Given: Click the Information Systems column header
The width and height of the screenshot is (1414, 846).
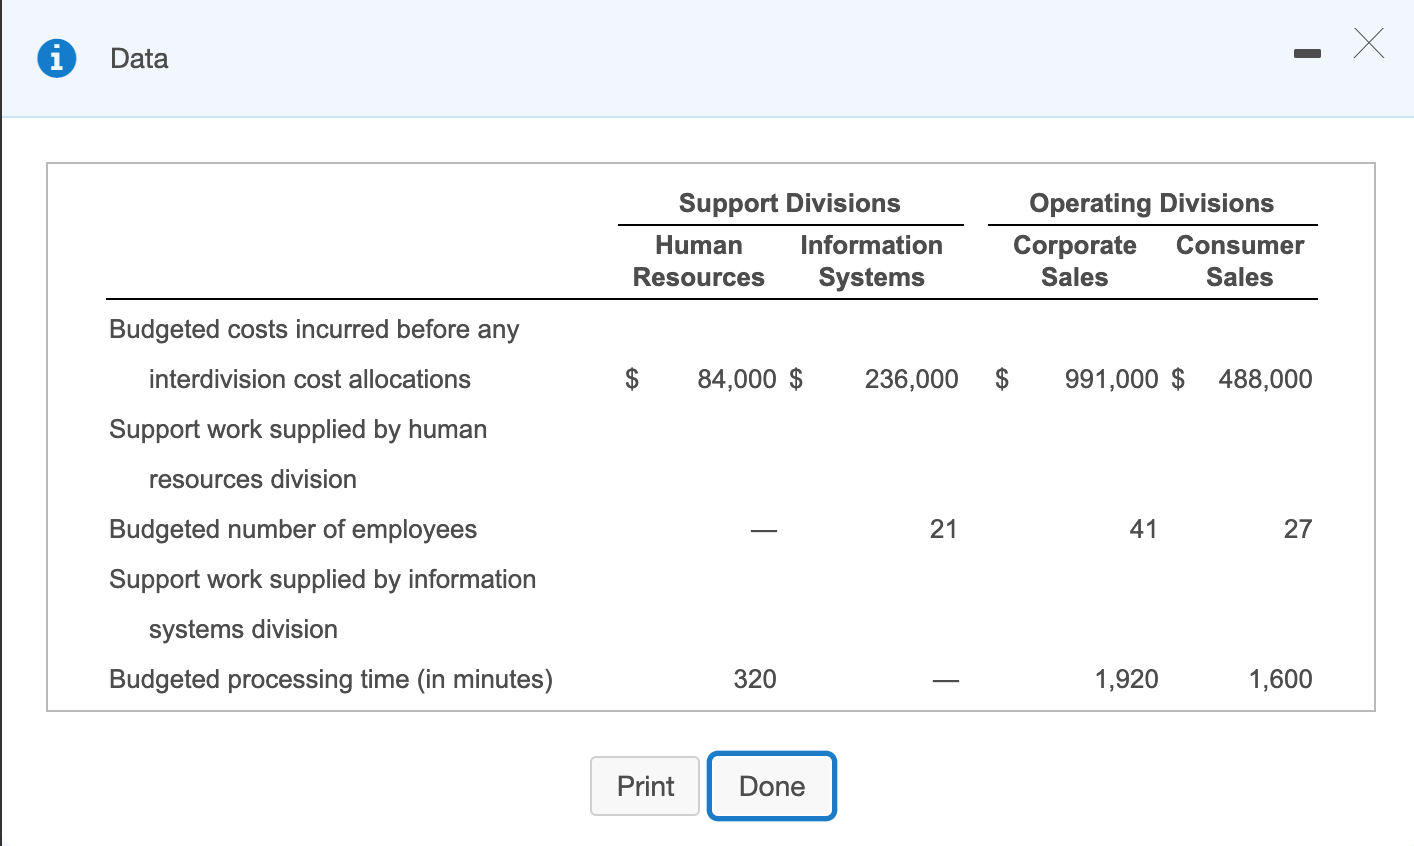Looking at the screenshot, I should [x=872, y=261].
